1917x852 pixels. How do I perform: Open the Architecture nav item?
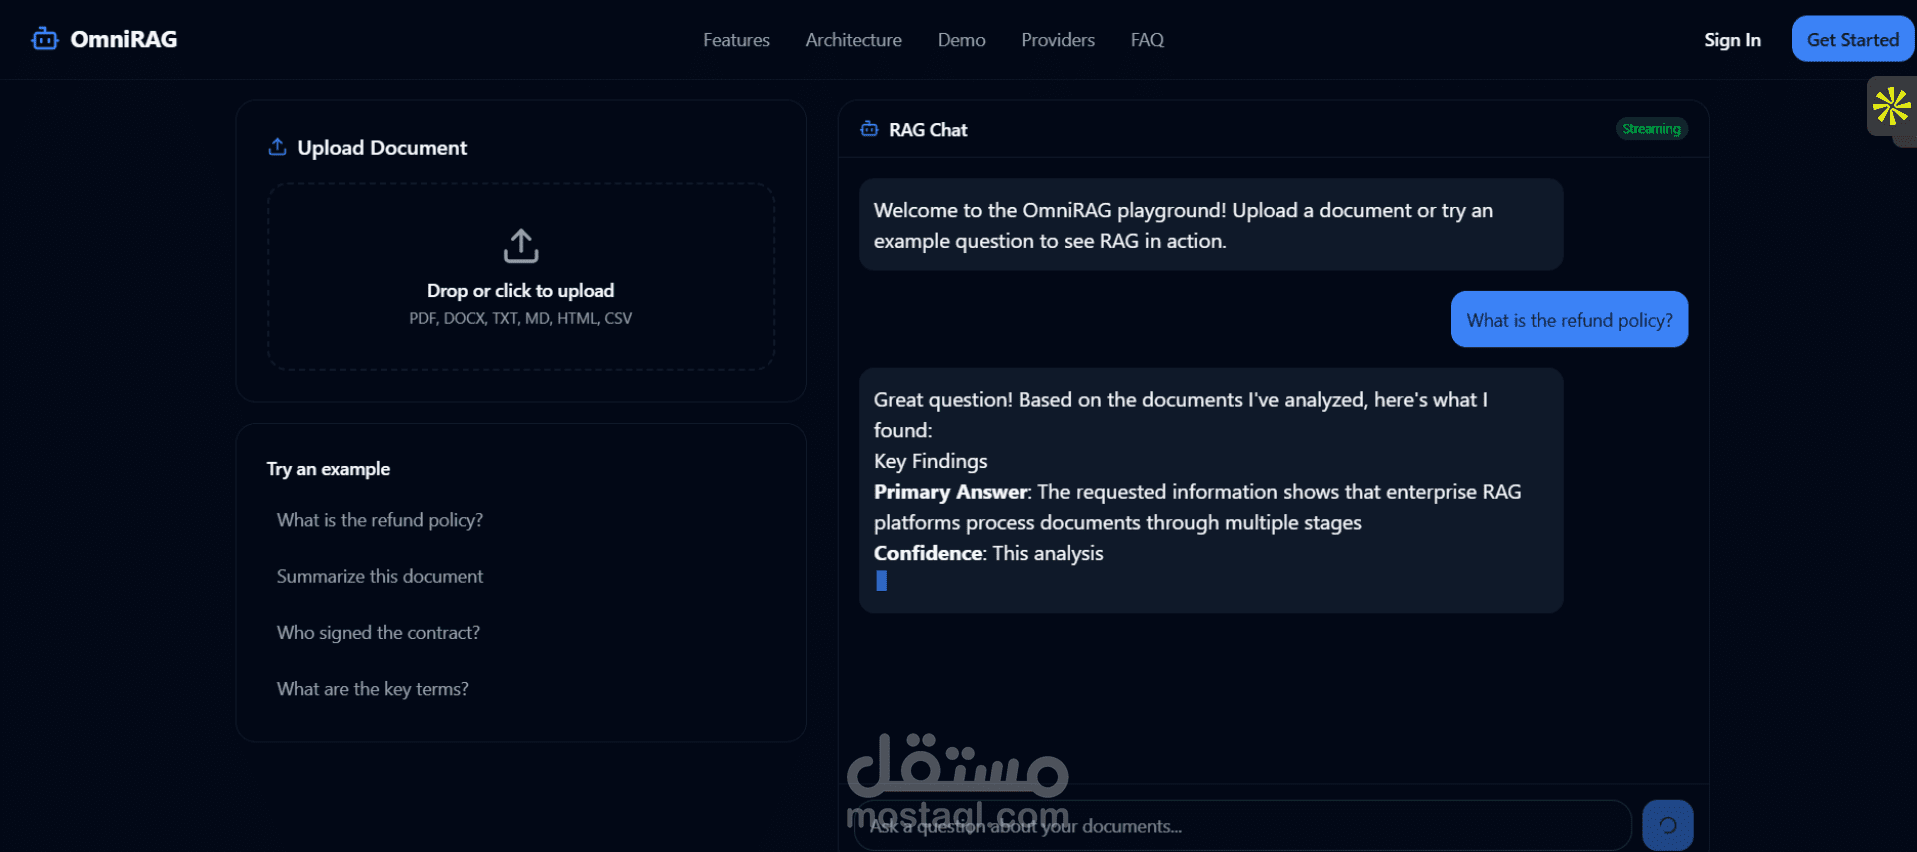coord(853,40)
